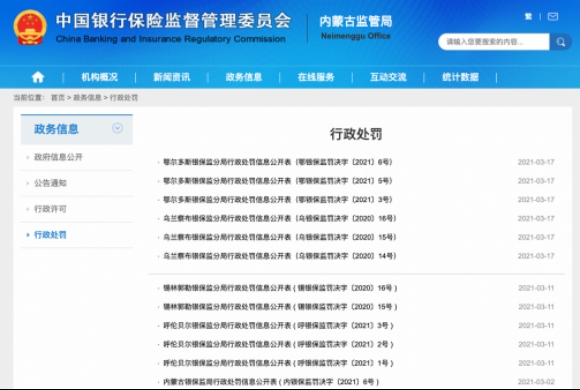Click date on 锡林郭勒〔2020〕16号 row
This screenshot has width=580, height=390.
(536, 288)
